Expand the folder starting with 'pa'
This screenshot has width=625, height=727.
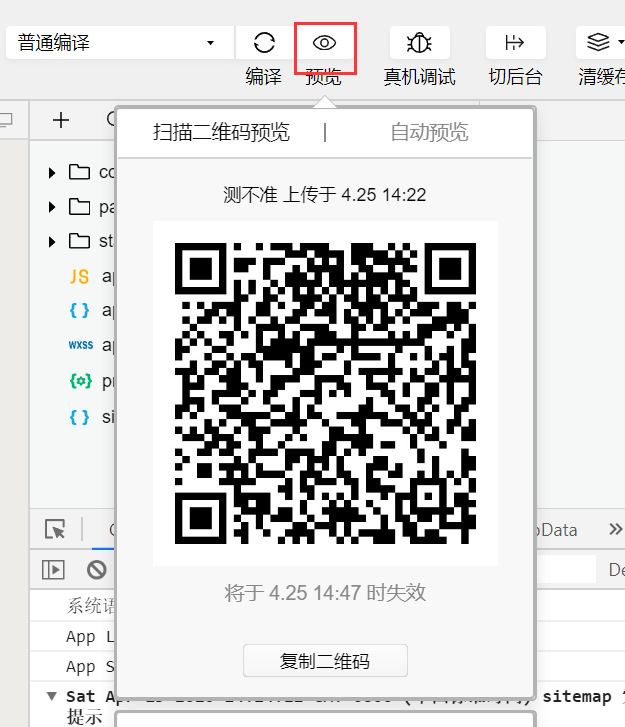pos(52,207)
